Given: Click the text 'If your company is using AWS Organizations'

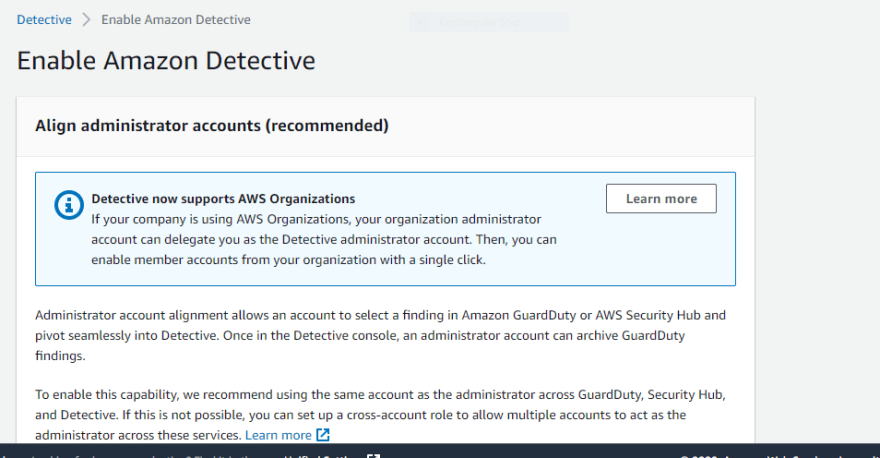Looking at the screenshot, I should pyautogui.click(x=221, y=219).
